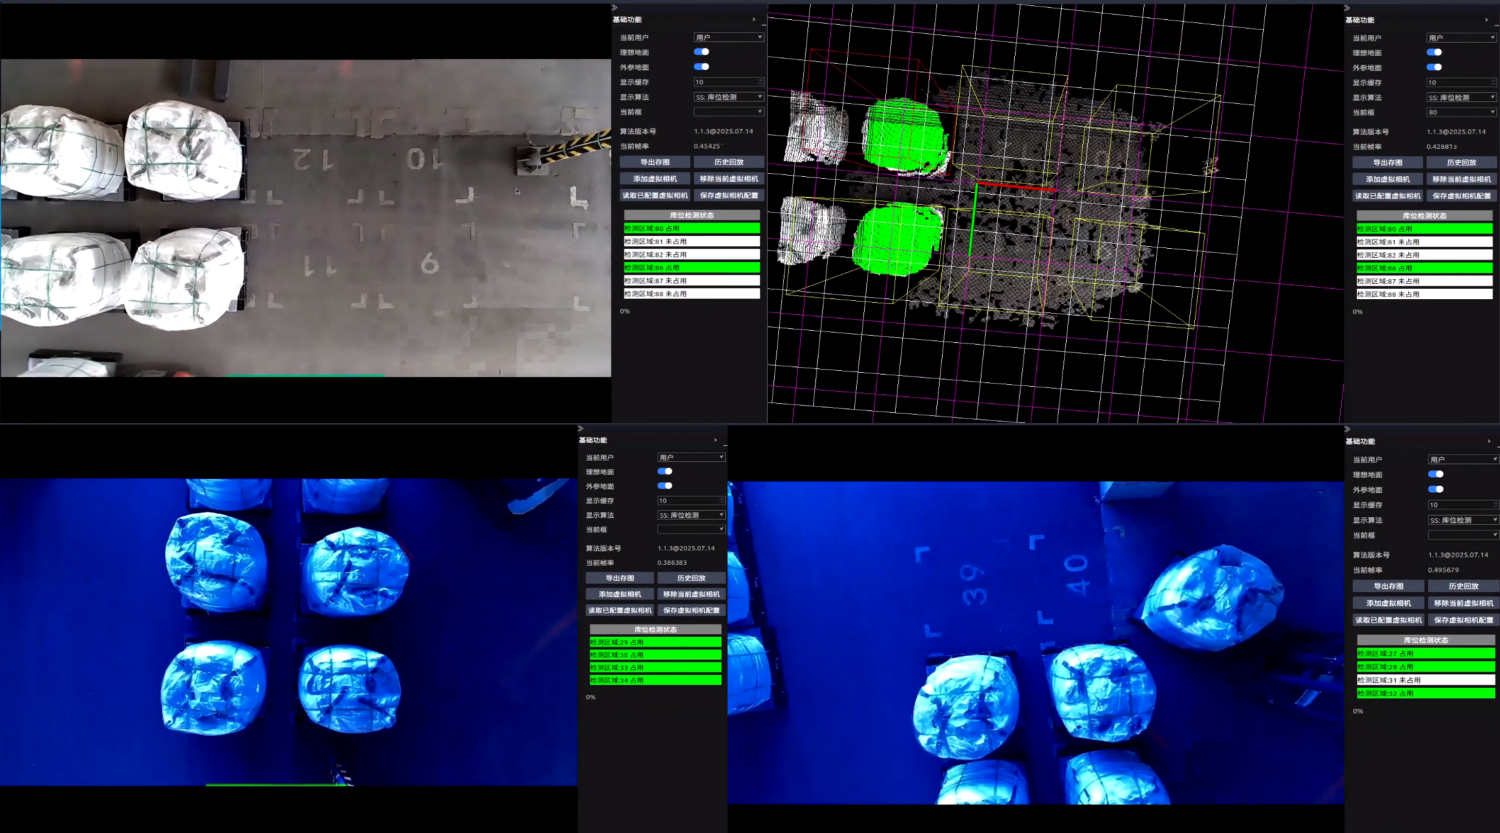The height and width of the screenshot is (833, 1500).
Task: Click the 基础功能 header arrow in the region 27 panel
Action: pos(1488,441)
